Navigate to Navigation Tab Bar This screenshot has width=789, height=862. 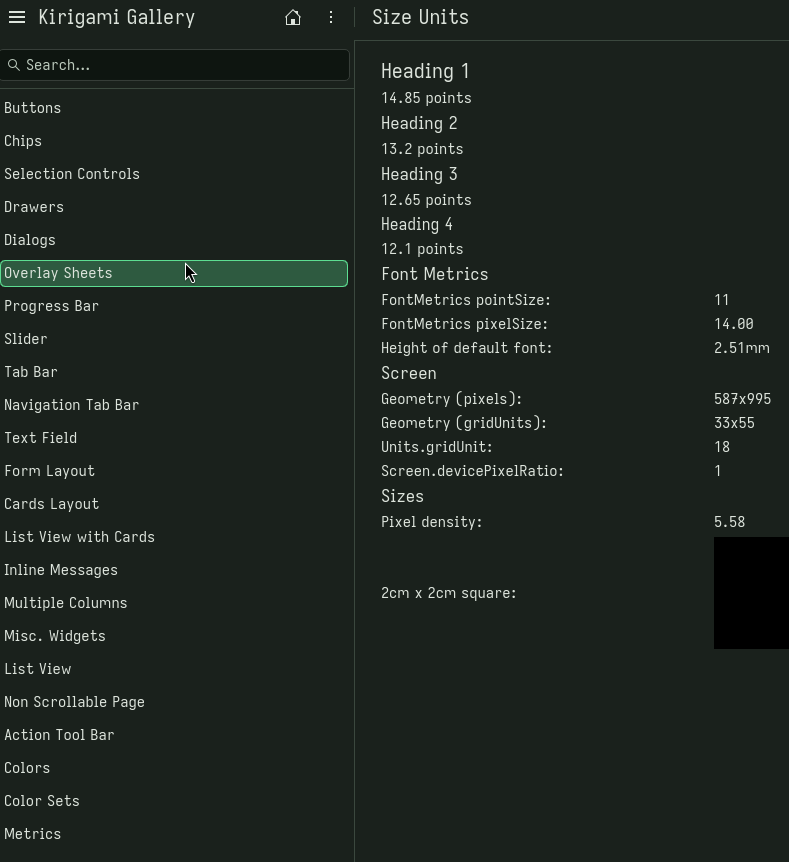click(71, 405)
